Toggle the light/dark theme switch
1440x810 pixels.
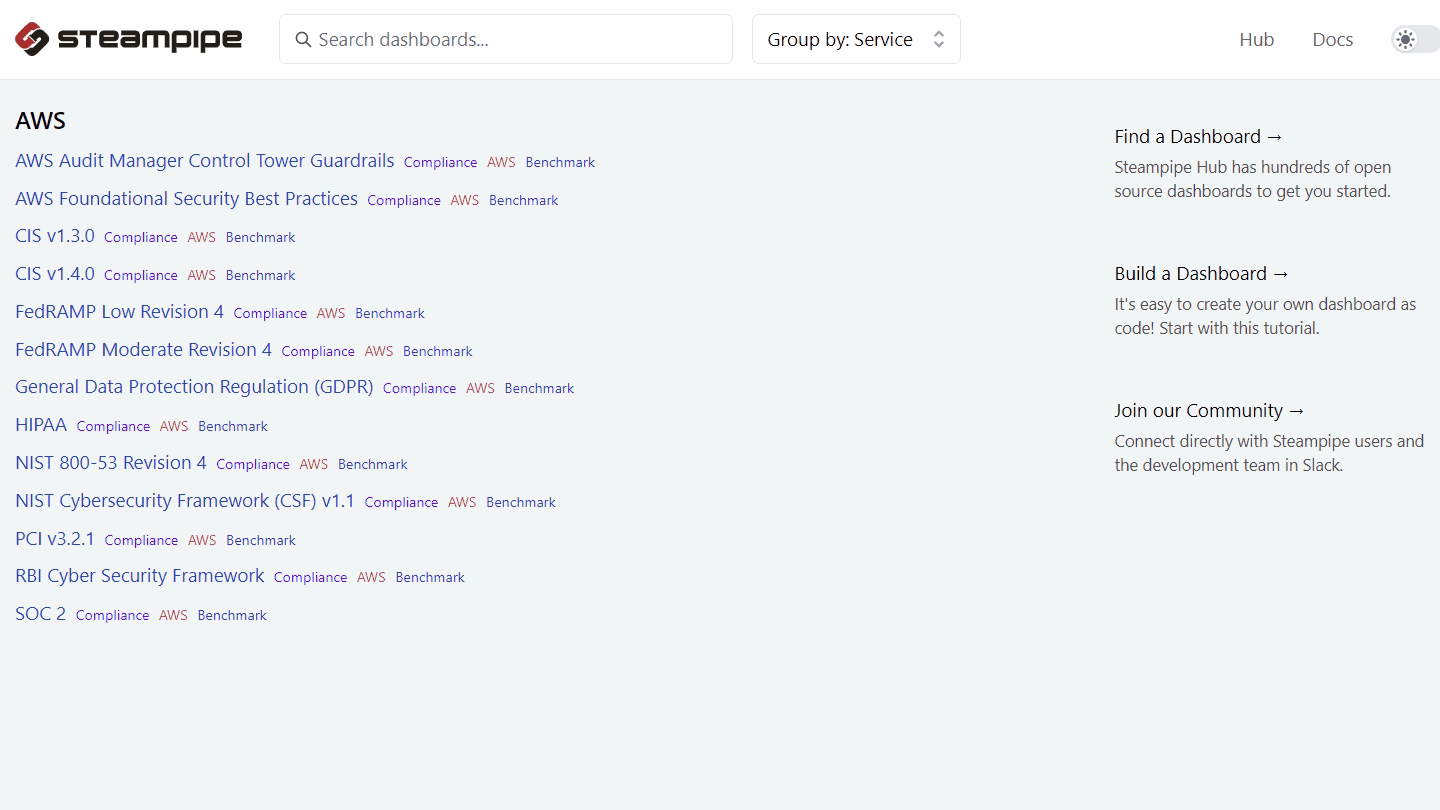click(x=1414, y=39)
